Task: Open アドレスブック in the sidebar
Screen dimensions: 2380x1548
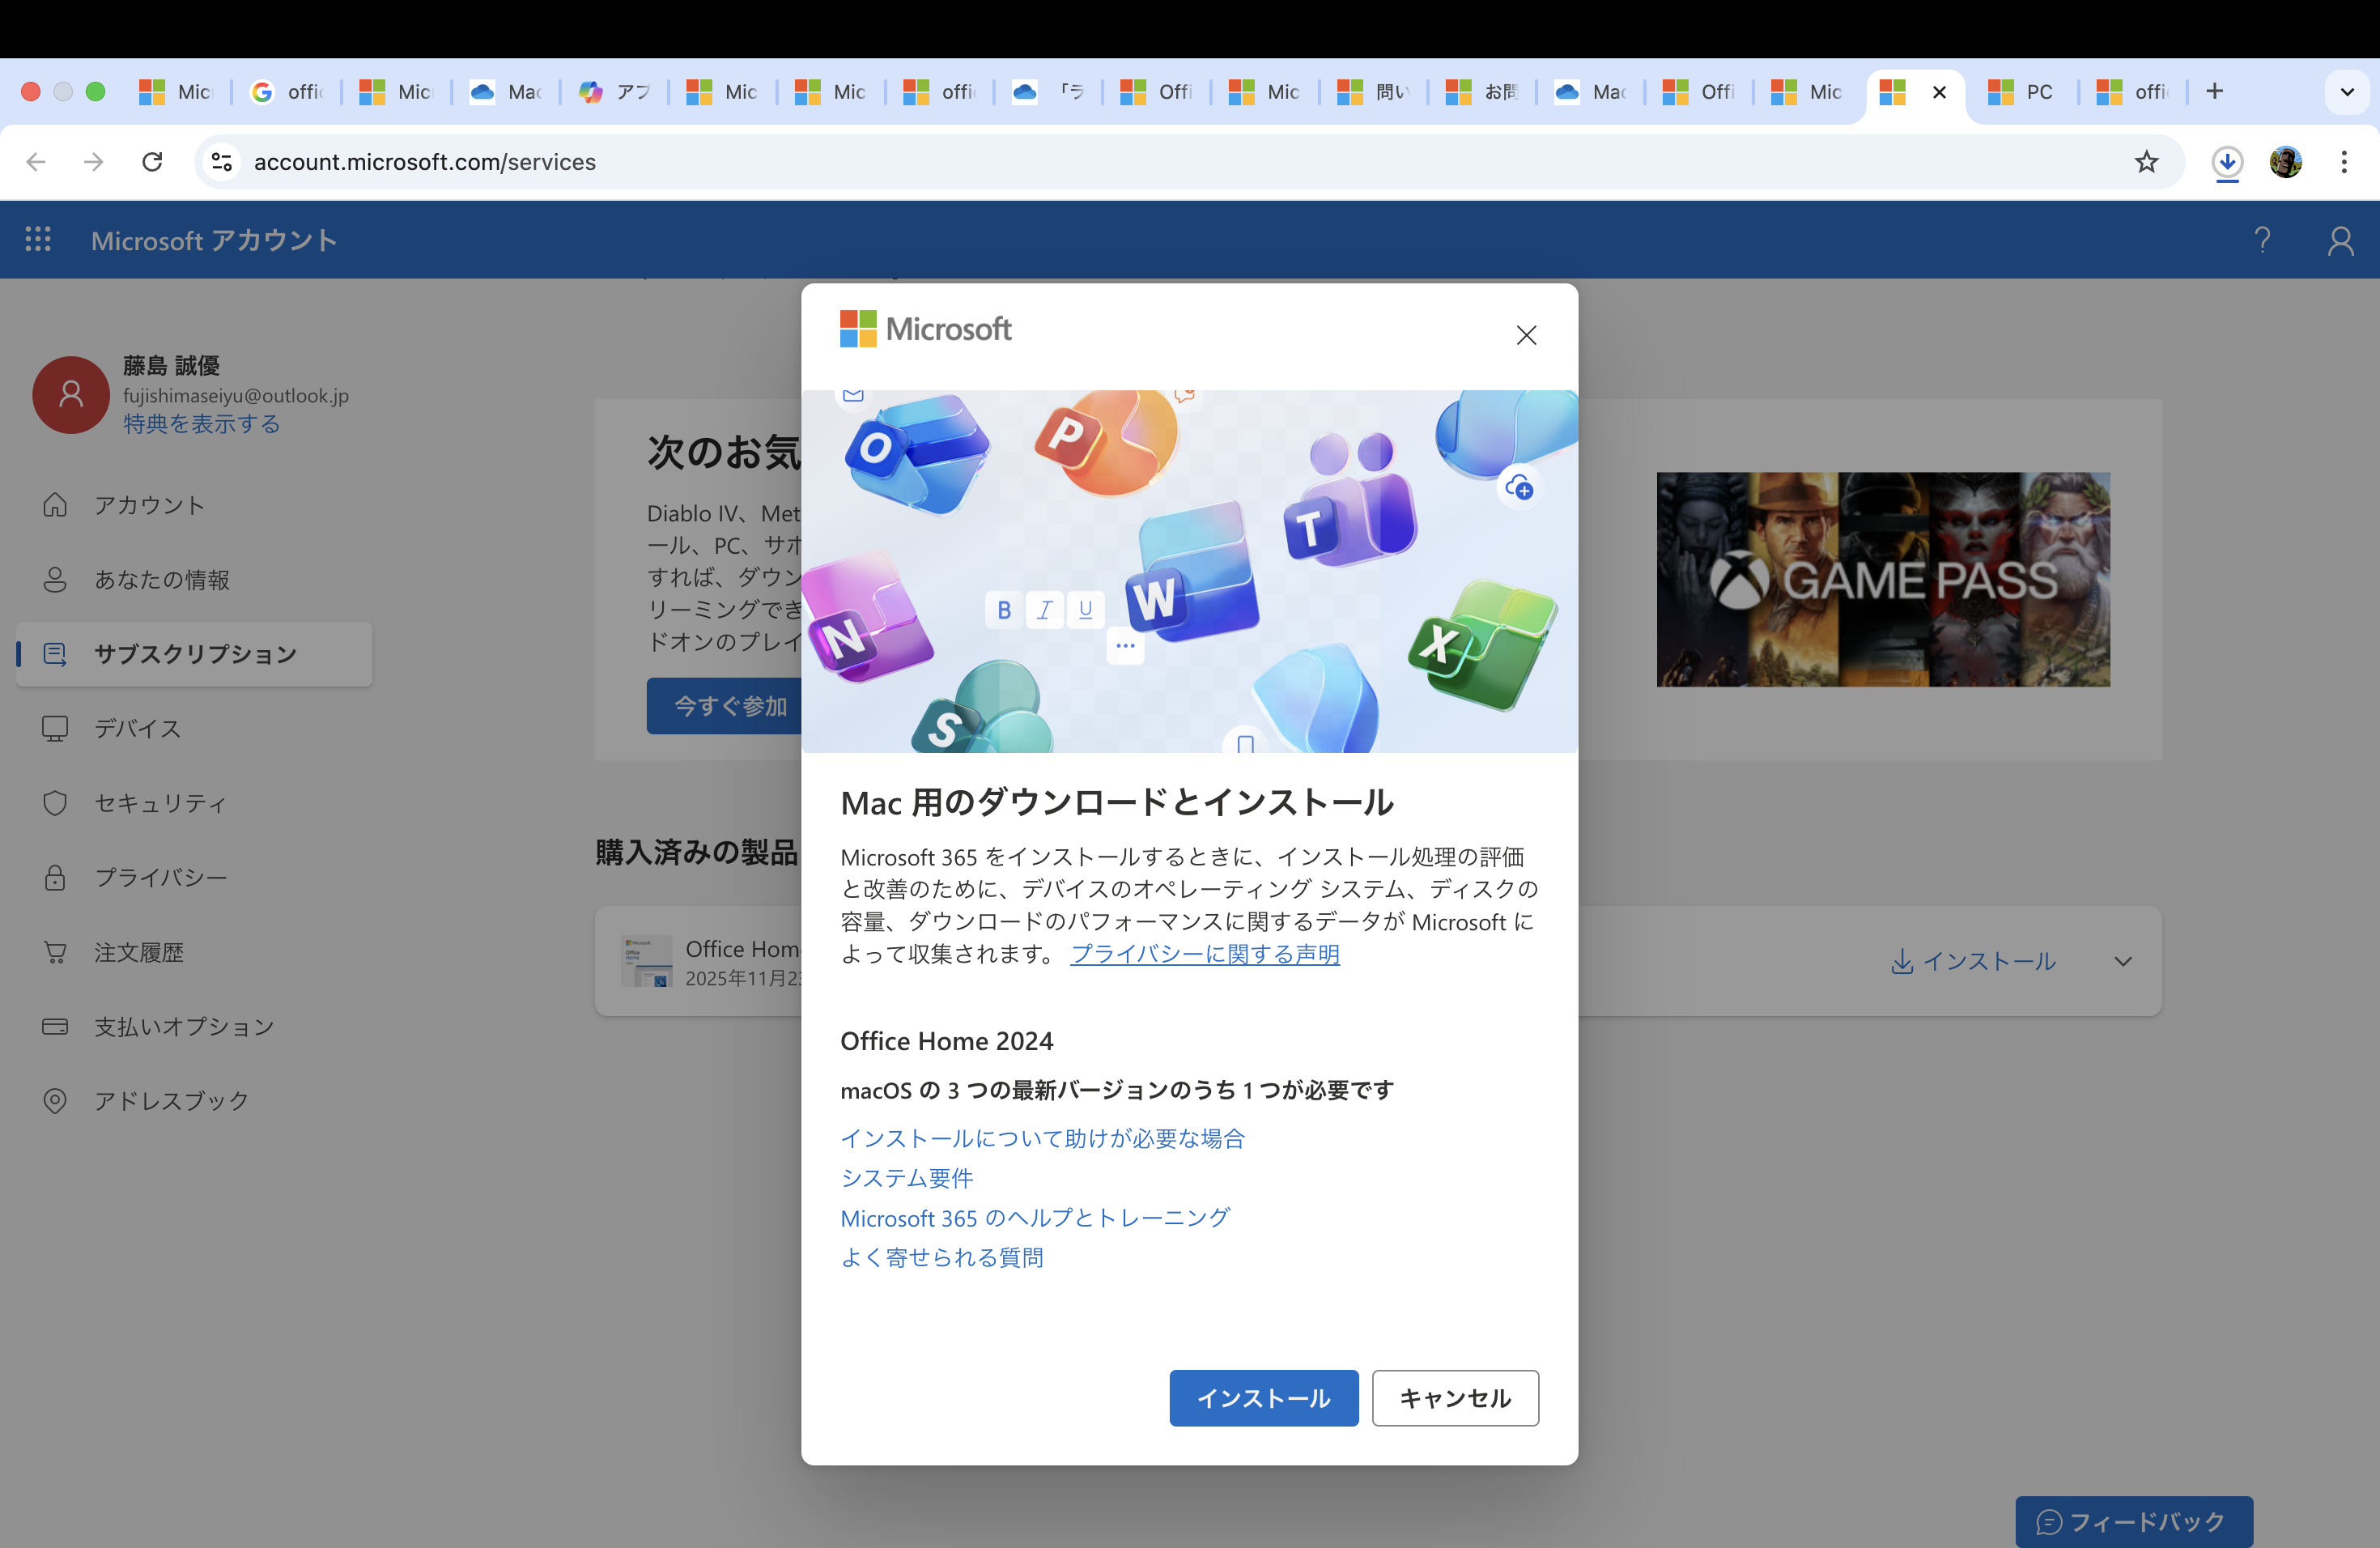Action: point(194,1101)
